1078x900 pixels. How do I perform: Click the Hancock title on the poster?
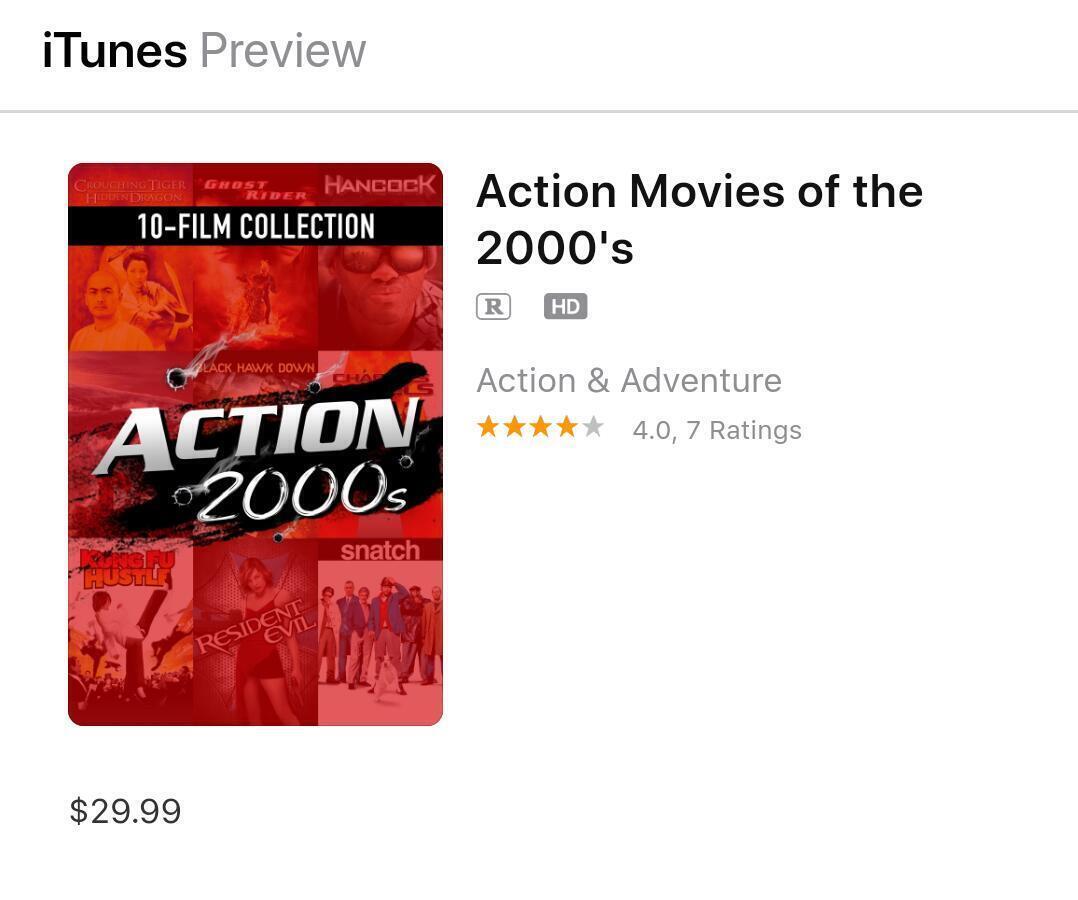(x=380, y=185)
